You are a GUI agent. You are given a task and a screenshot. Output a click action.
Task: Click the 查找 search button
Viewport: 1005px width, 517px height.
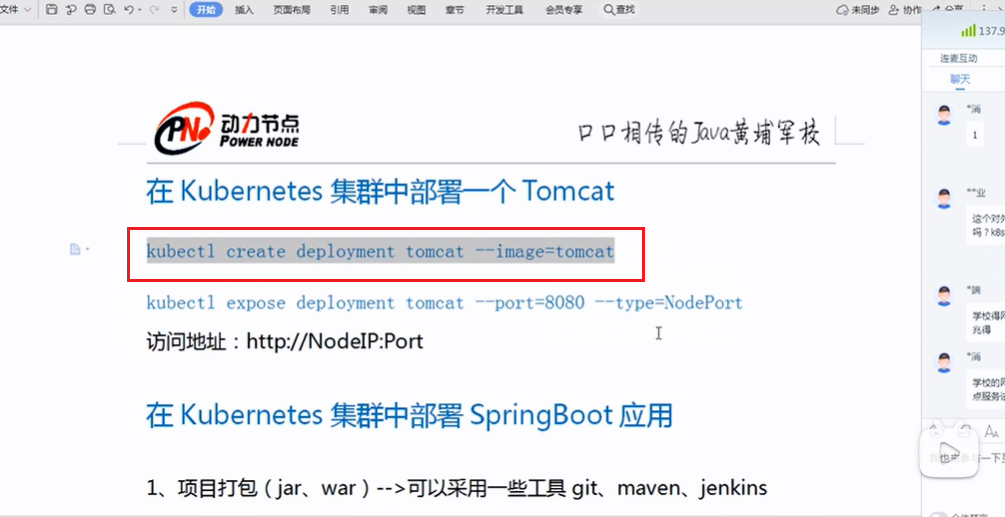click(619, 10)
